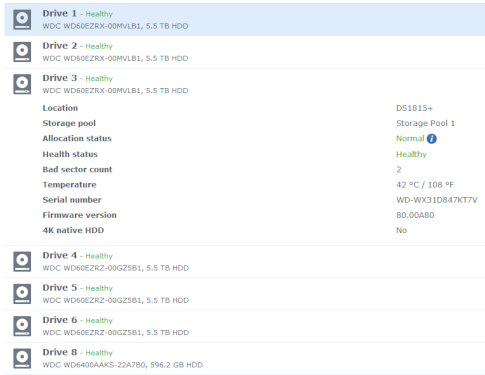Image resolution: width=485 pixels, height=375 pixels.
Task: Expand the Drive 8 row
Action: tap(244, 359)
